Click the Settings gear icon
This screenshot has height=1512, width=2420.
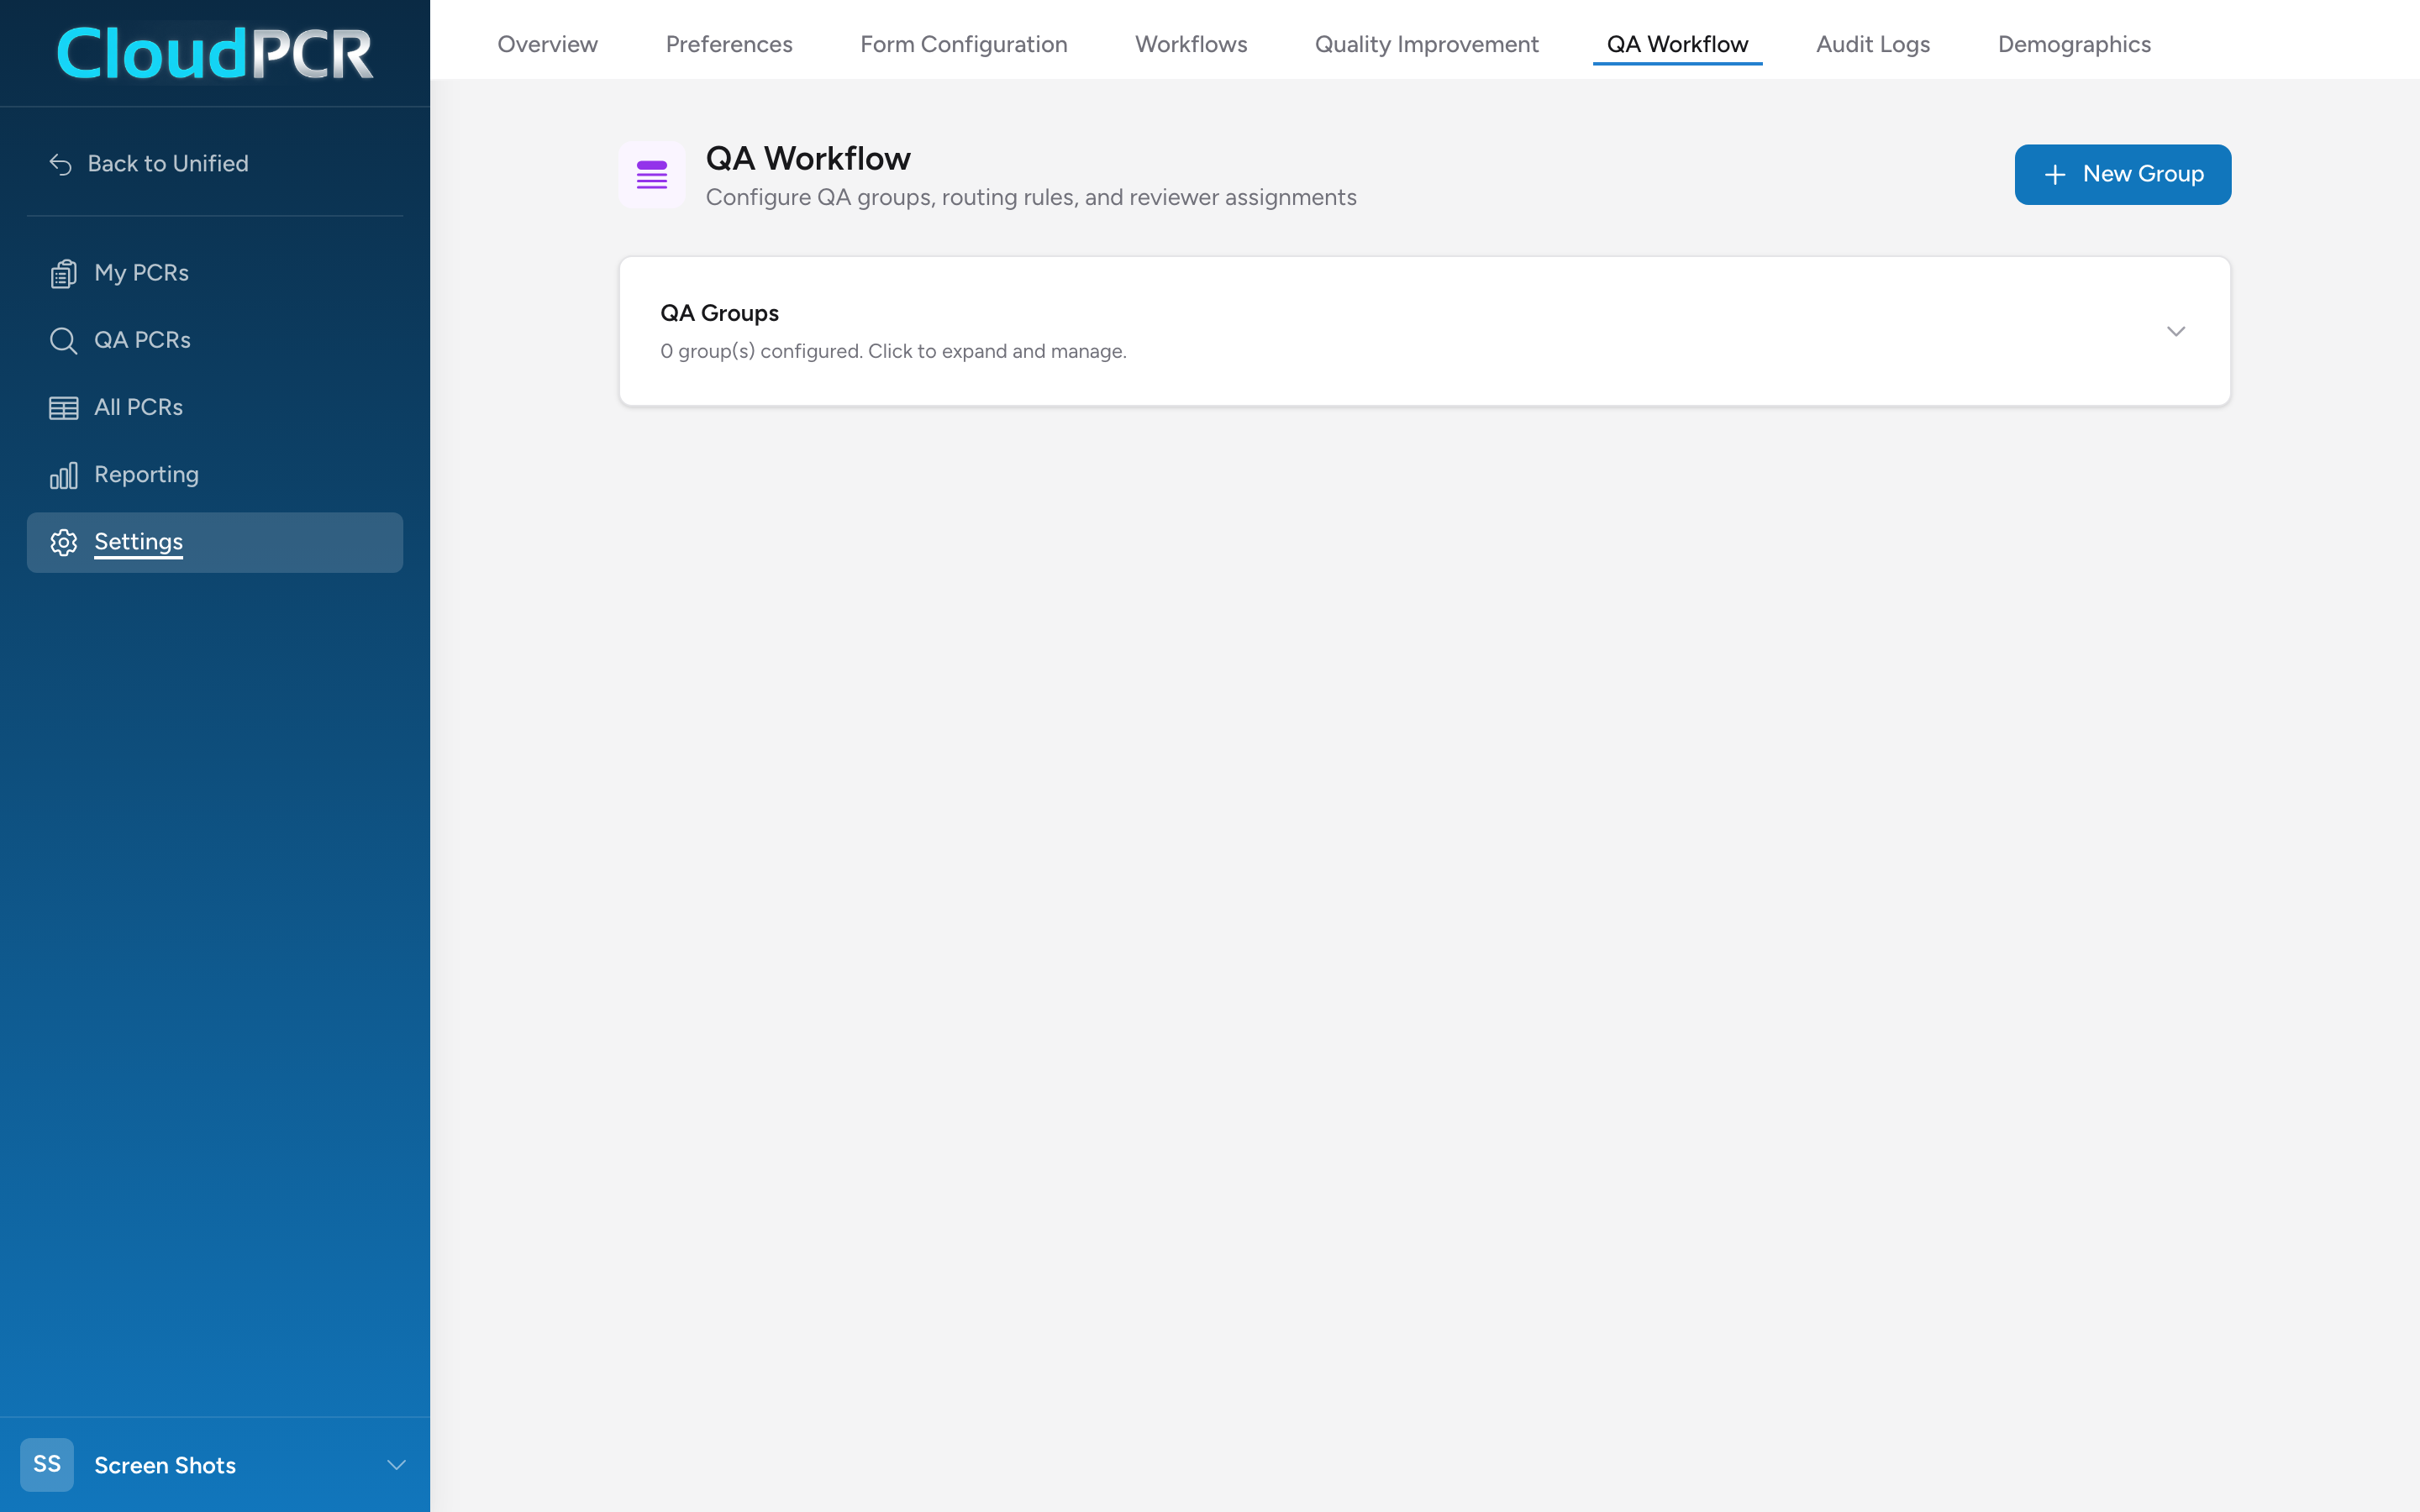(x=63, y=542)
